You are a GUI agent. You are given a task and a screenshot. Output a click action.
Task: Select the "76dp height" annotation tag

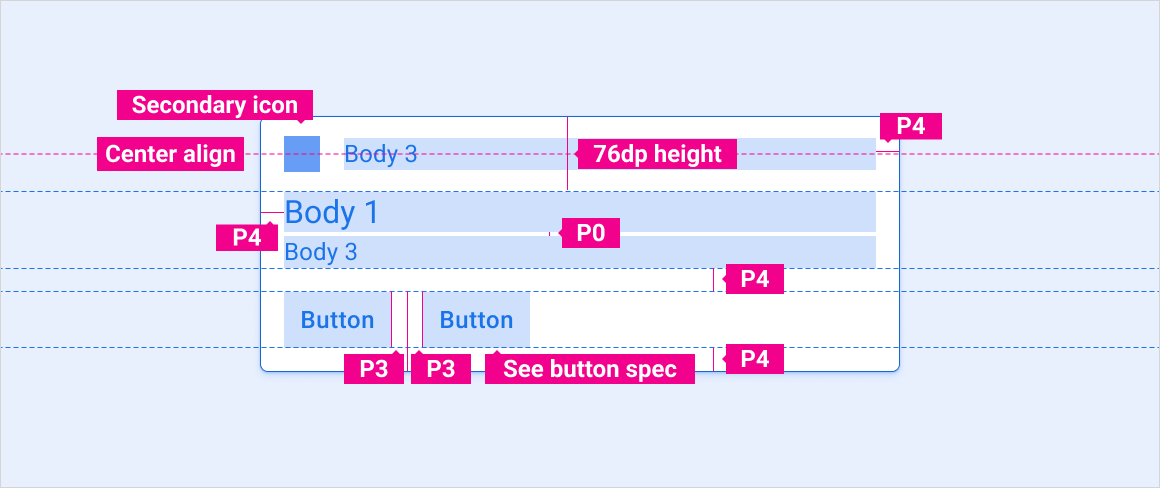[x=657, y=154]
